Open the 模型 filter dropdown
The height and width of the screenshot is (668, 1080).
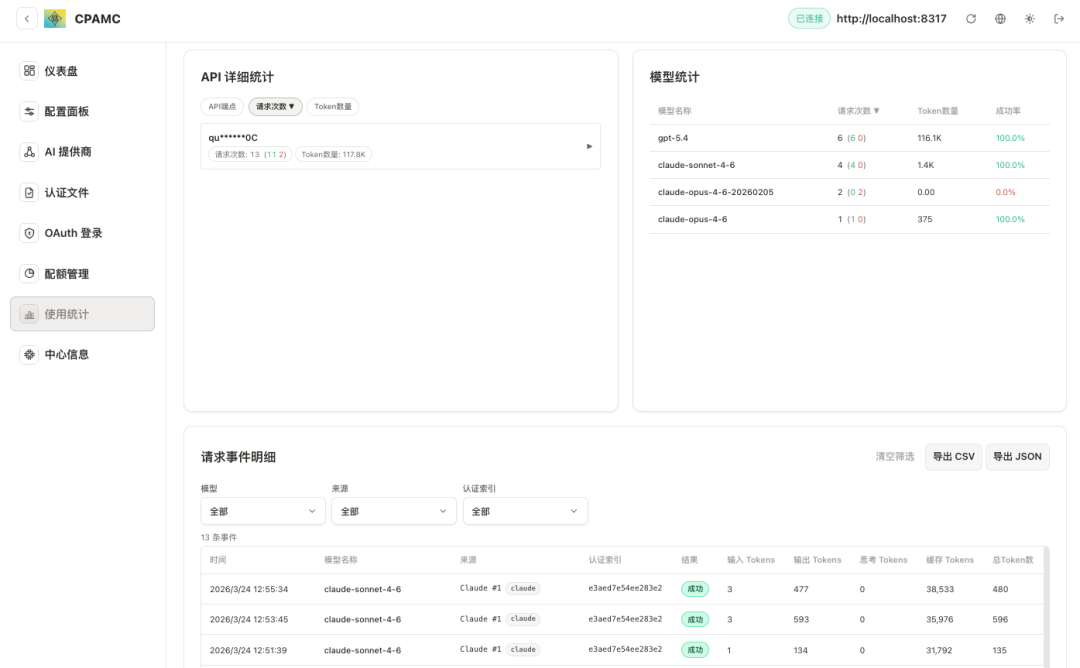tap(262, 511)
